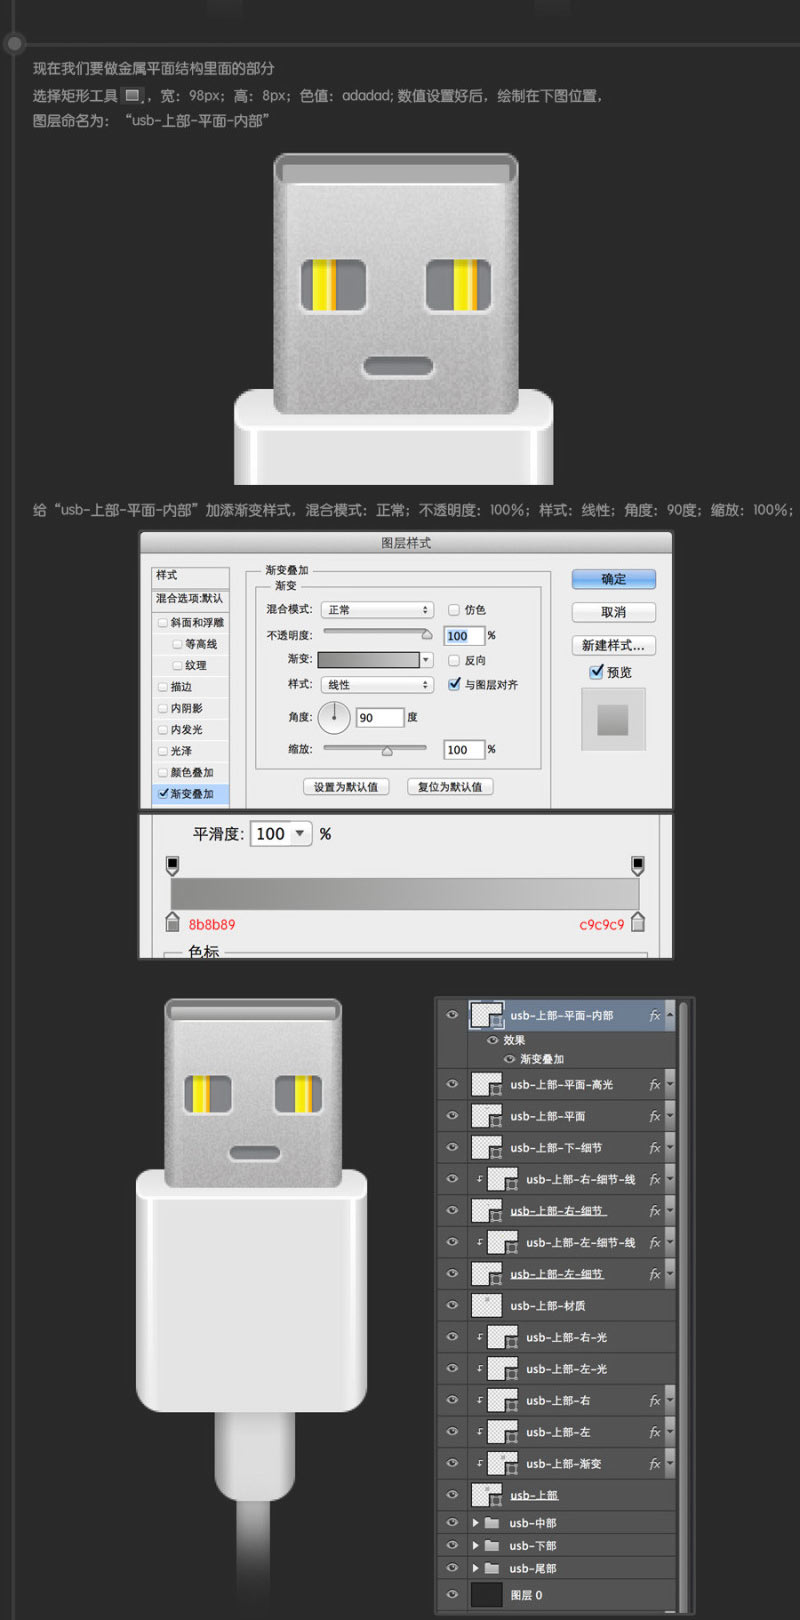Expand the usb-中部 group
Screen dimensions: 800x1620
475,1523
